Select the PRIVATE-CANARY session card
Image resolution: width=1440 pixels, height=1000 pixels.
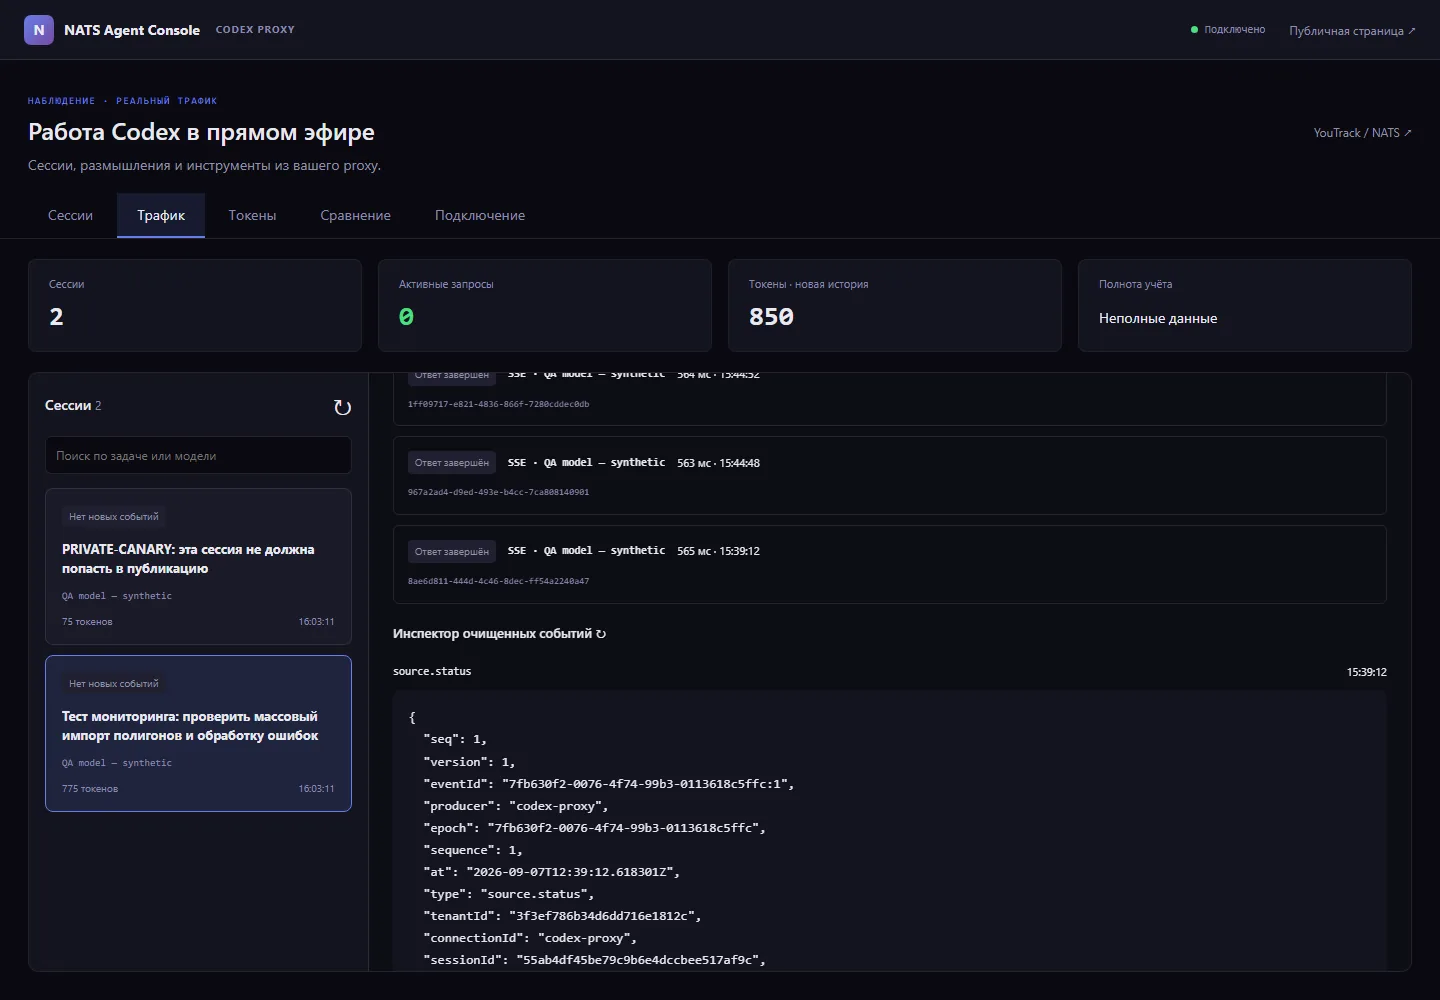pos(198,566)
